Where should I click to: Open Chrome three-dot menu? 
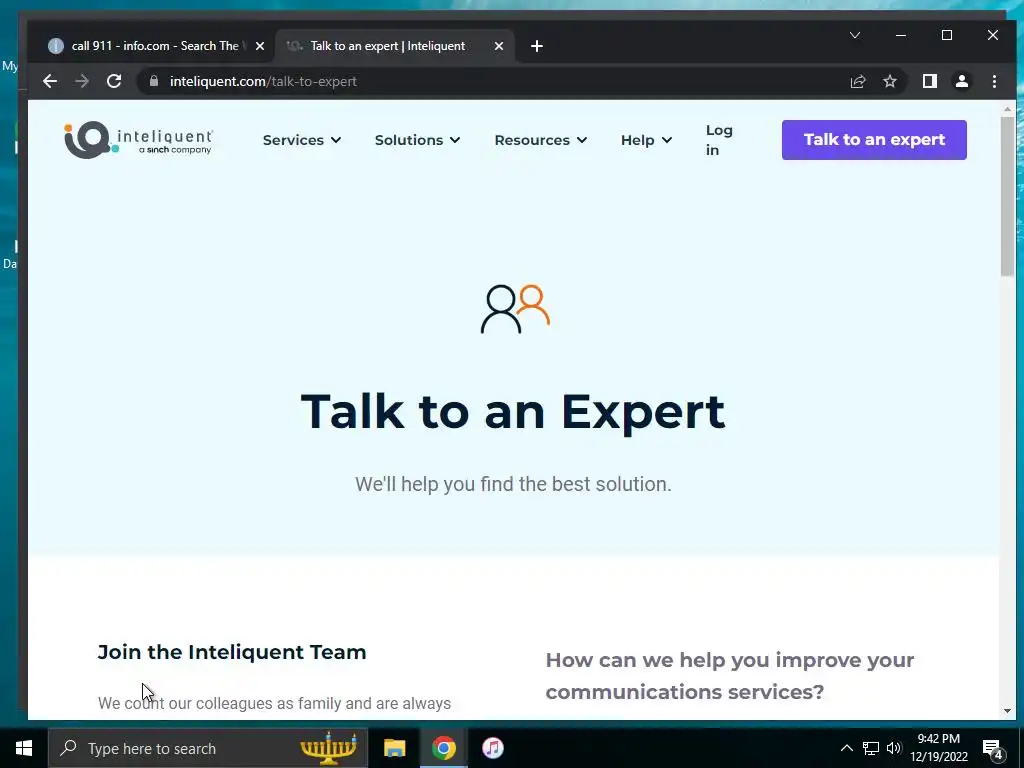(x=994, y=81)
